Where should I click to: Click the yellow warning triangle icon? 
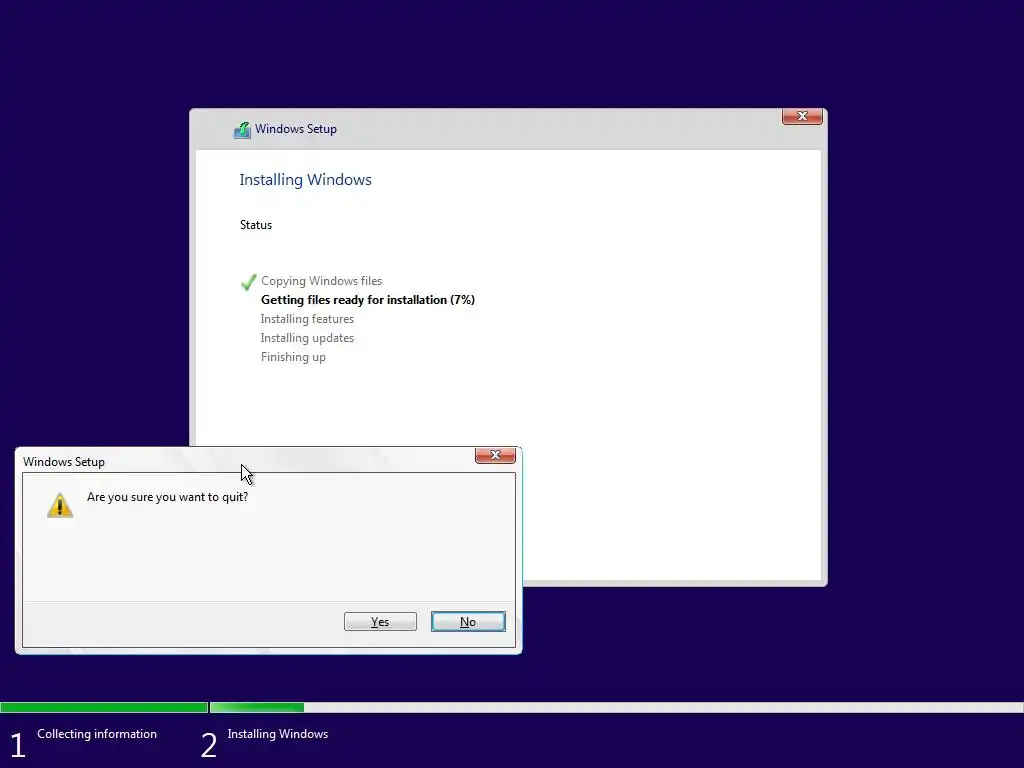click(x=60, y=505)
